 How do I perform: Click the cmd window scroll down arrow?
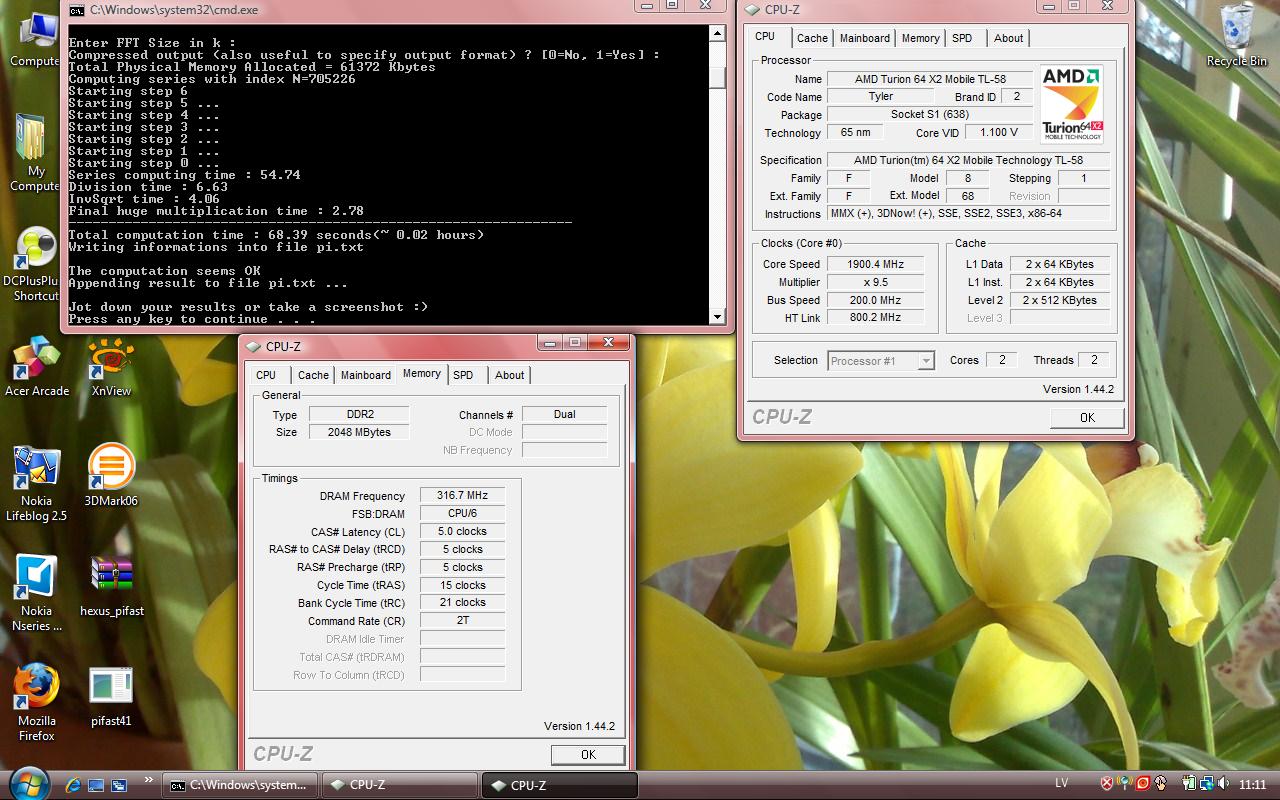point(717,317)
